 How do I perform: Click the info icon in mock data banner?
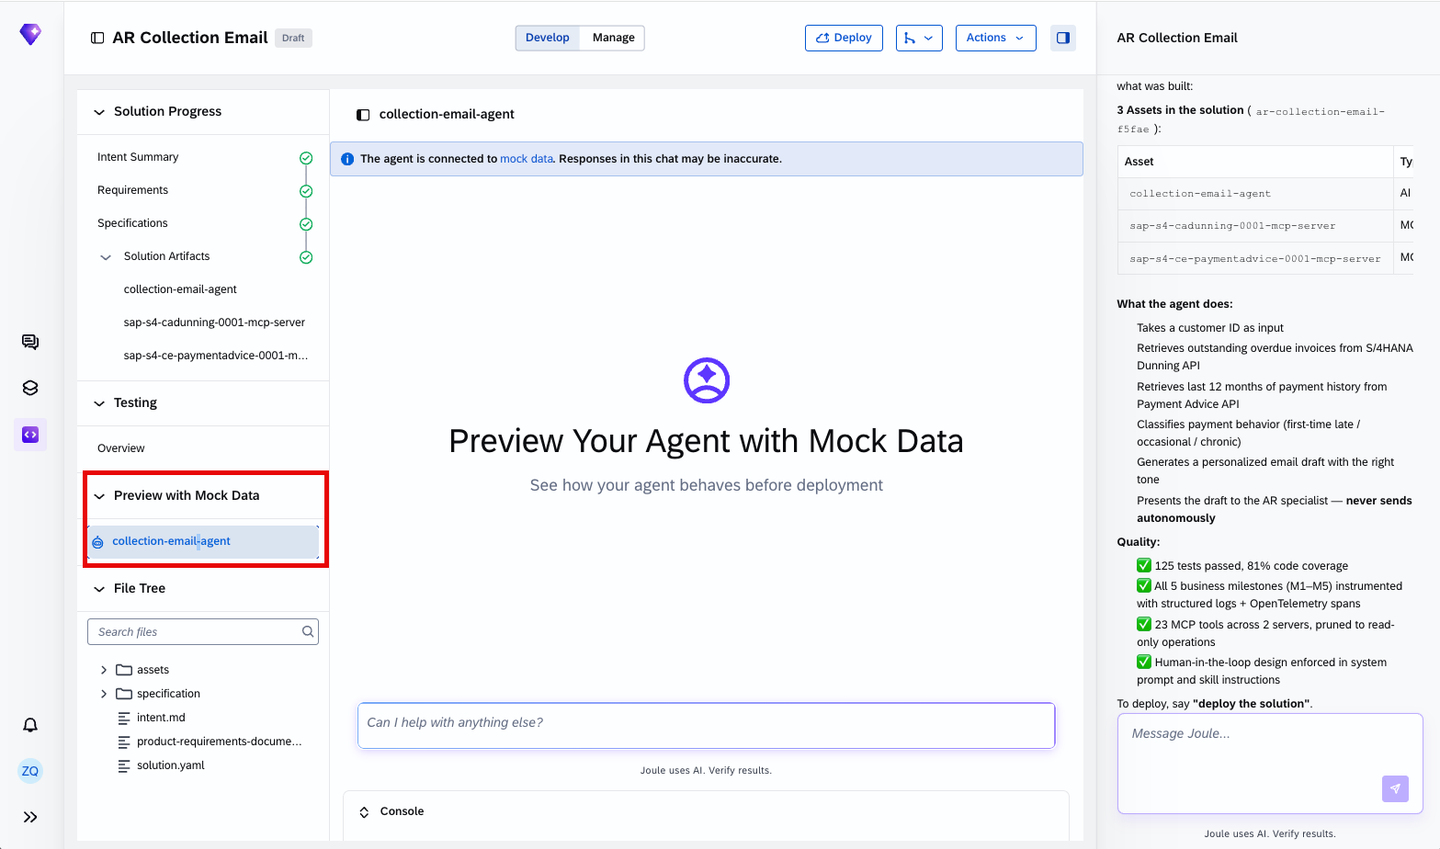click(347, 159)
